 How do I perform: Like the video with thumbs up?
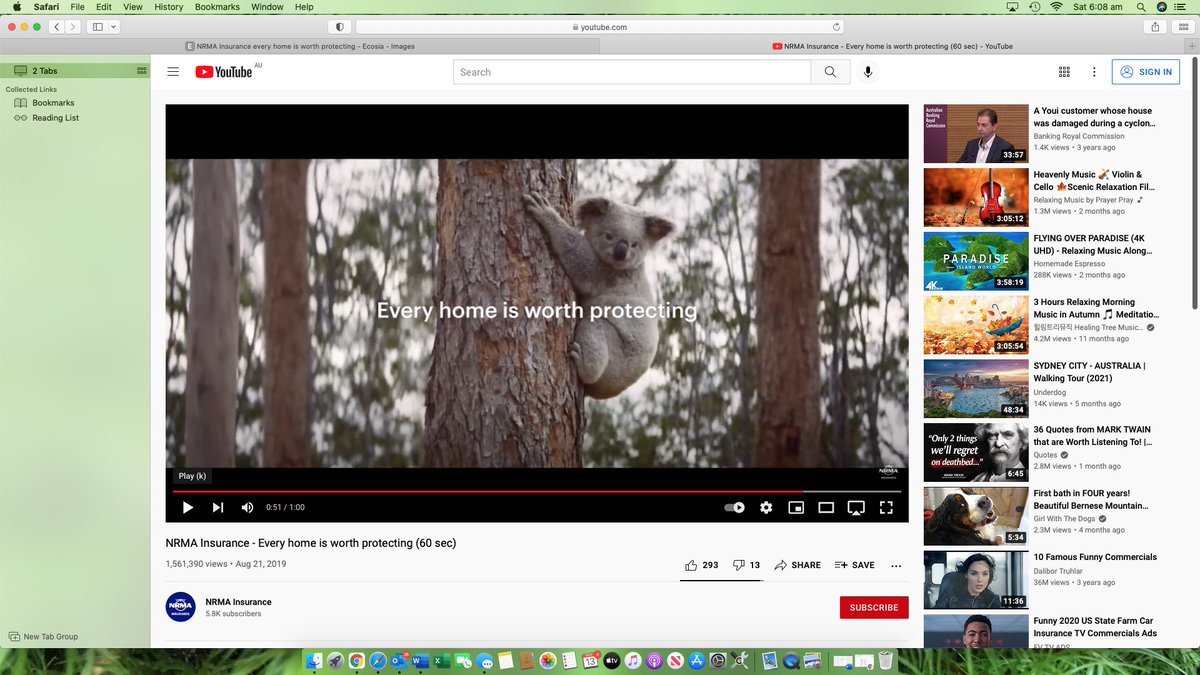pyautogui.click(x=701, y=565)
